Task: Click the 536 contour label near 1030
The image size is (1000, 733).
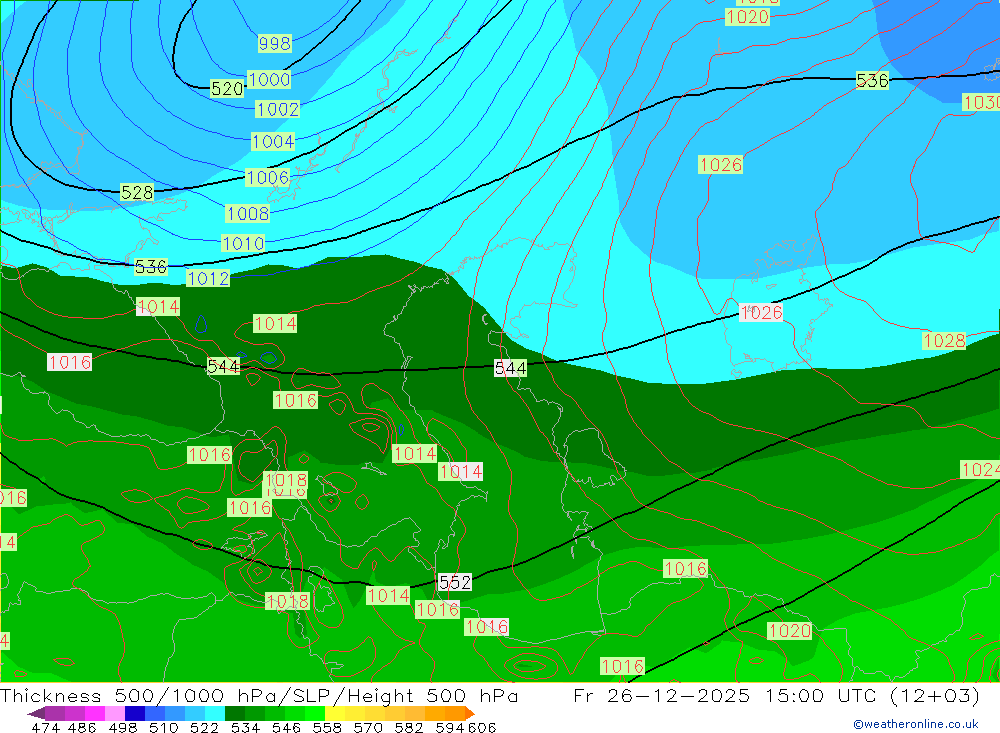Action: [872, 80]
